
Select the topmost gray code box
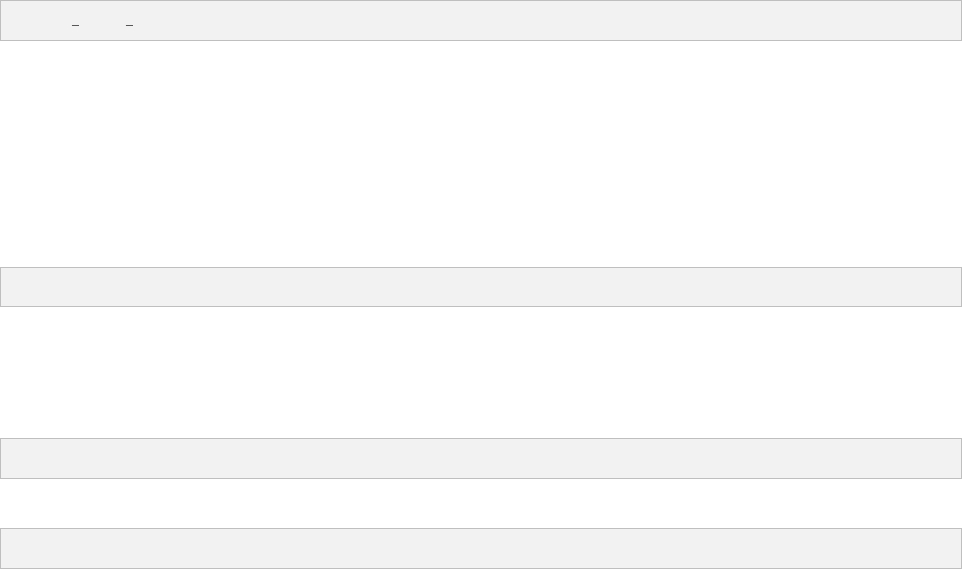481,20
